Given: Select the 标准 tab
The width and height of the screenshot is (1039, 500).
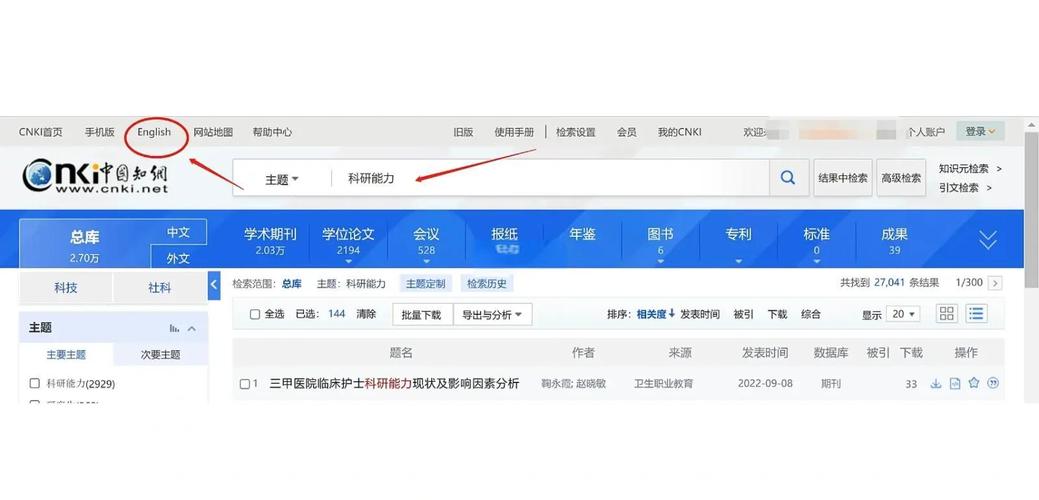Looking at the screenshot, I should click(x=816, y=241).
